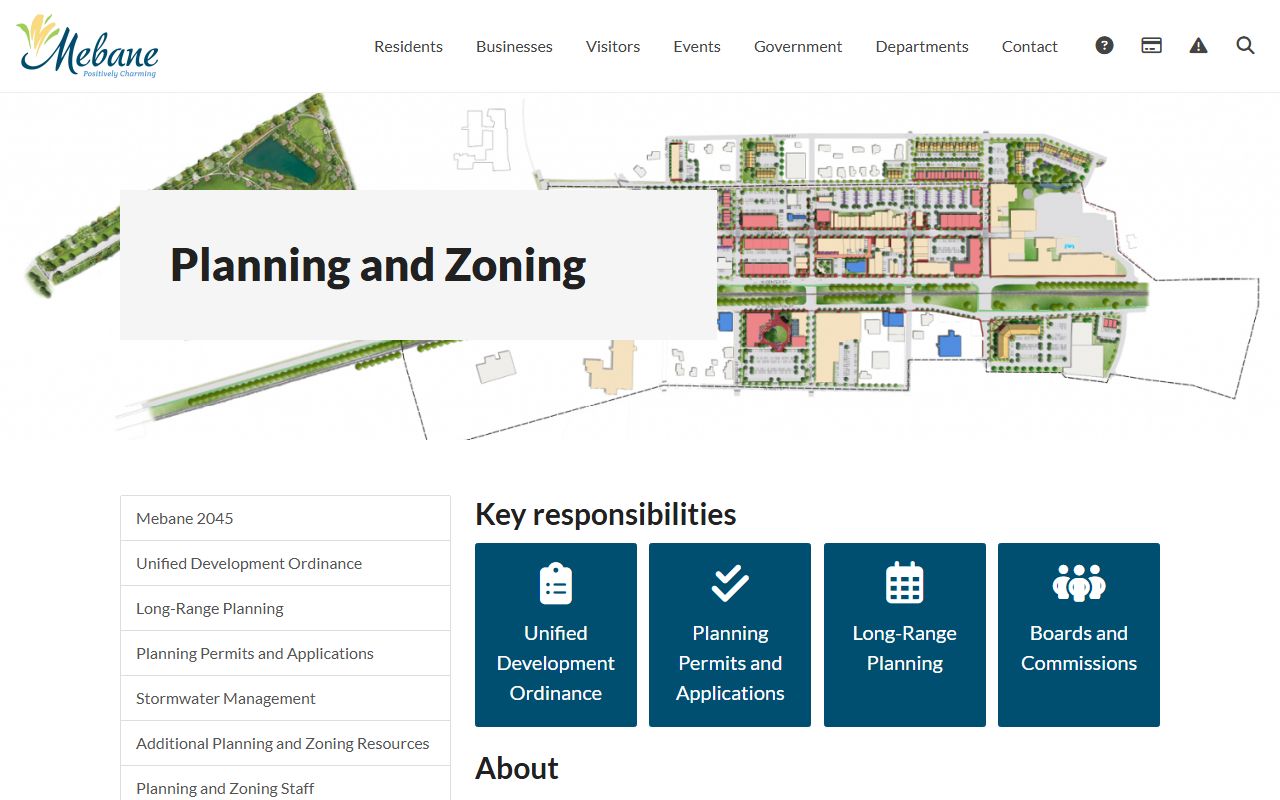Open the Visitors menu
This screenshot has width=1280, height=800.
(613, 46)
